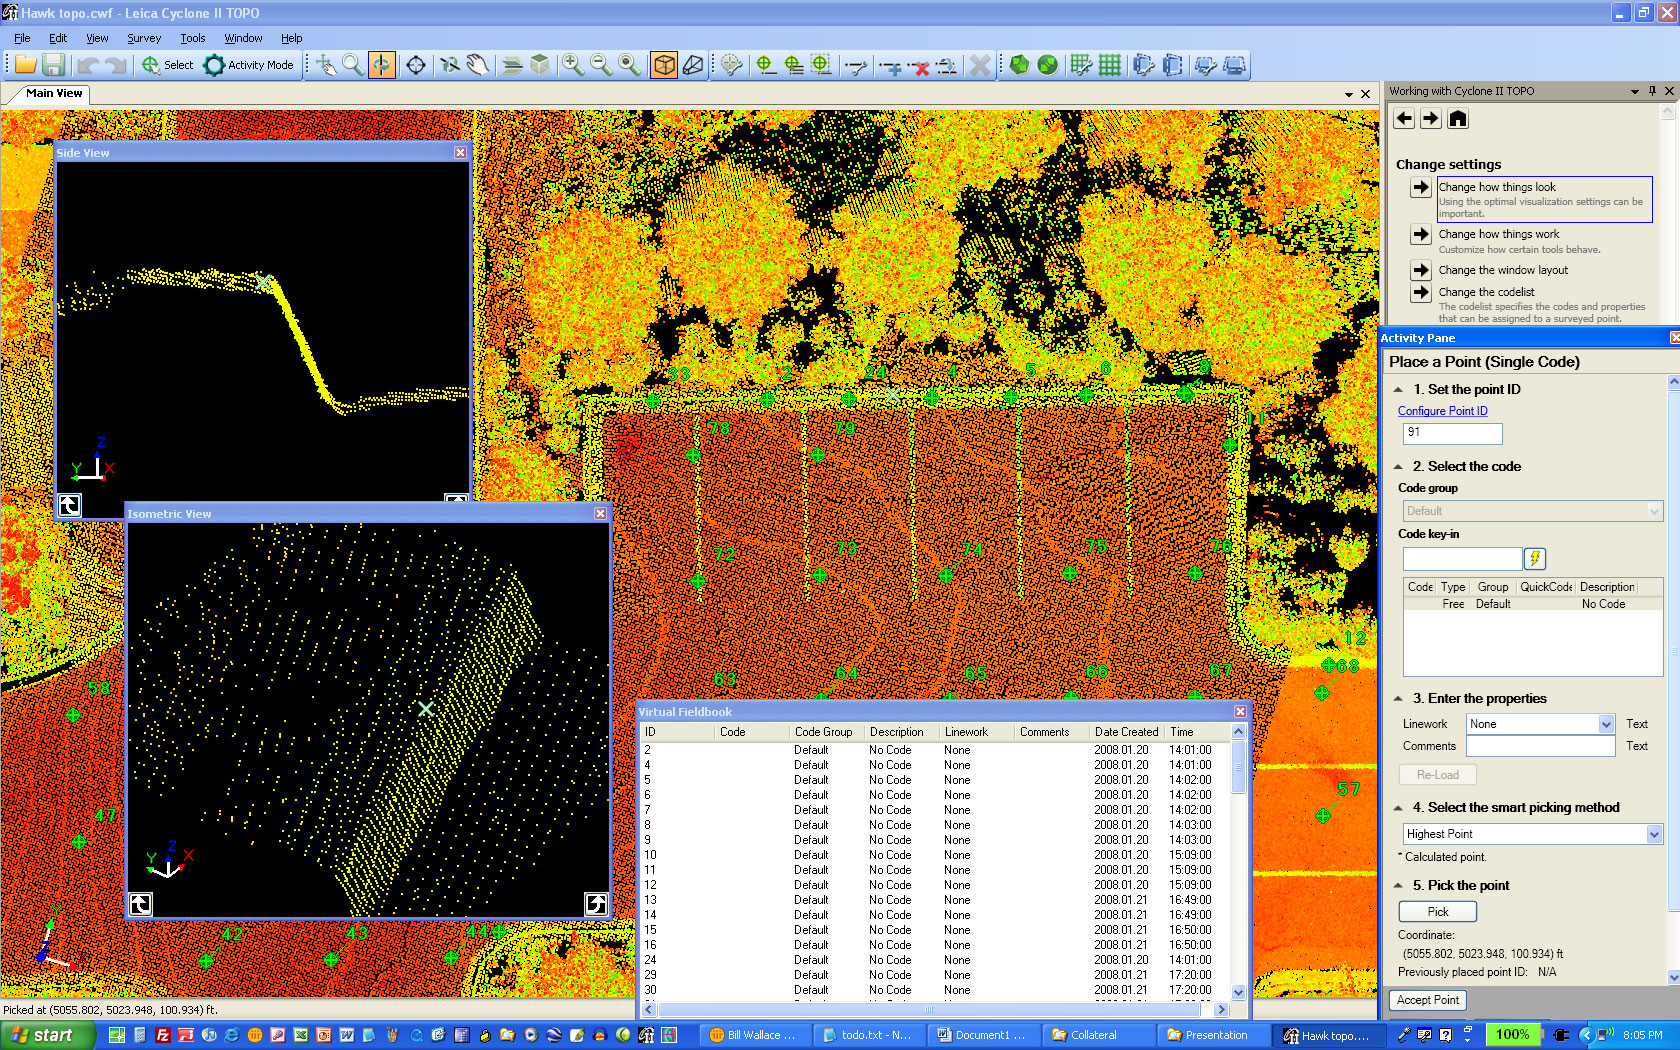Screen dimensions: 1680x1050
Task: Open the Edit menu
Action: [x=58, y=38]
